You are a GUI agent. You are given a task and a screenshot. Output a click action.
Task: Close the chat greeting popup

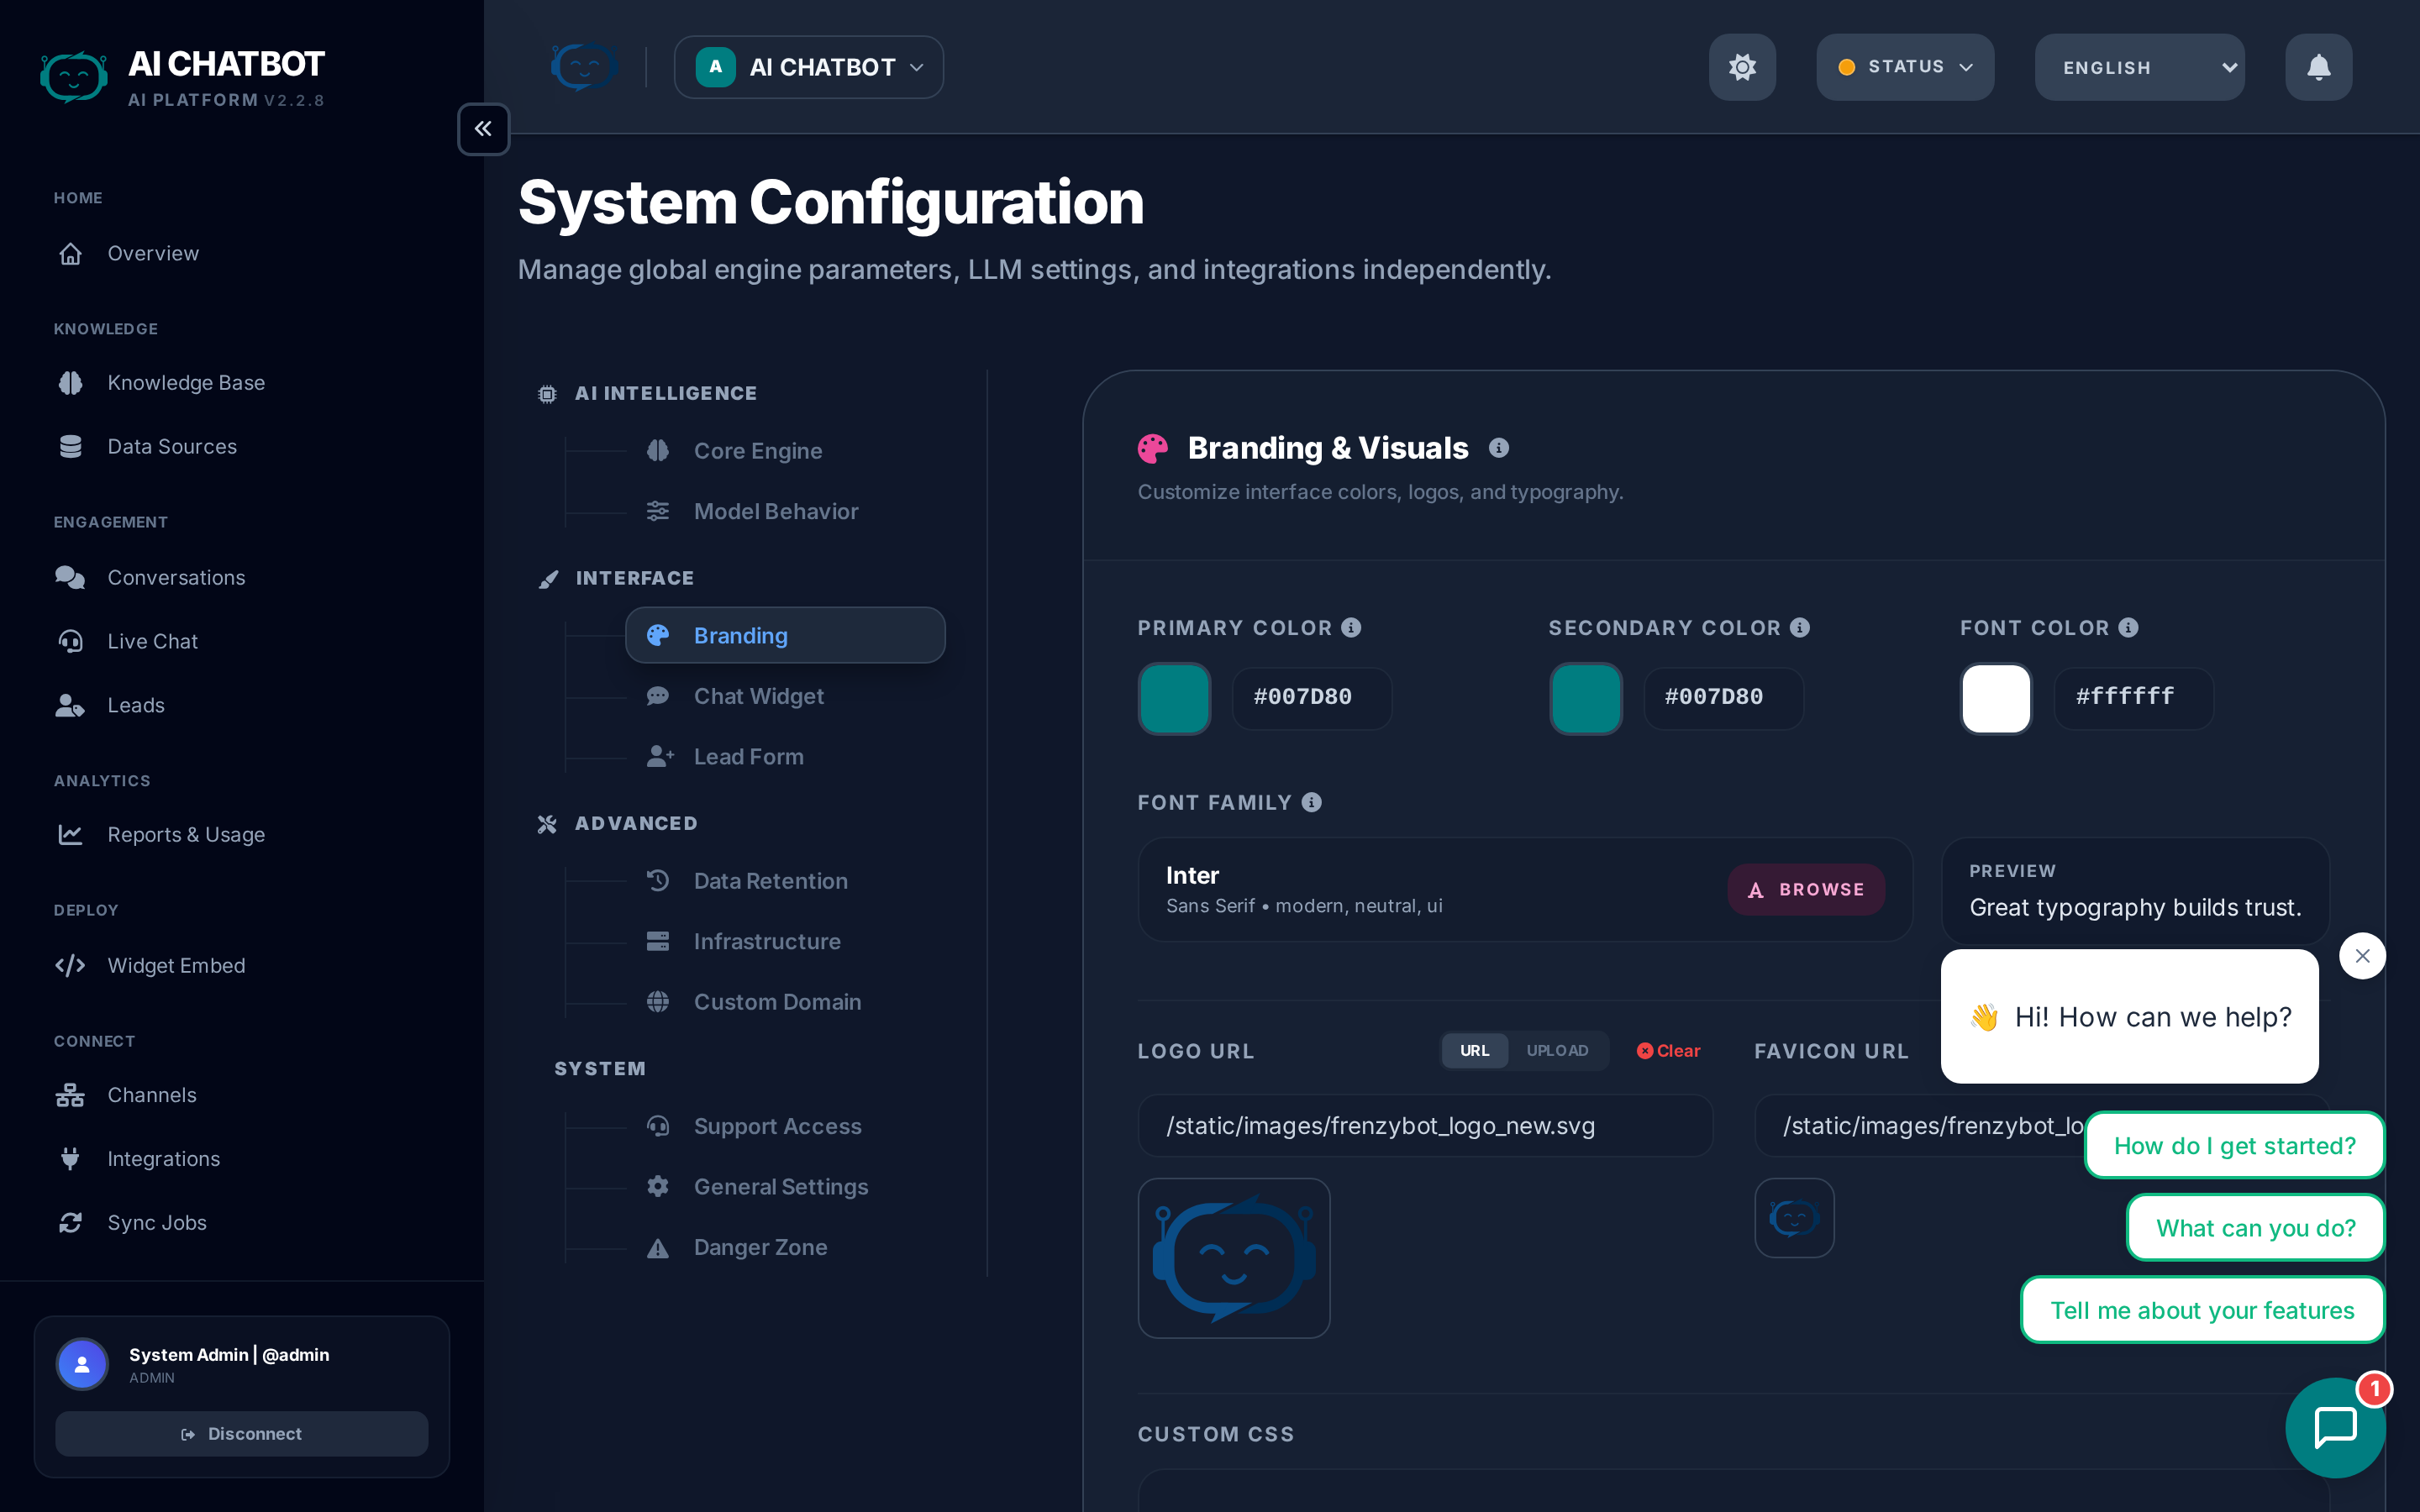pos(2362,956)
